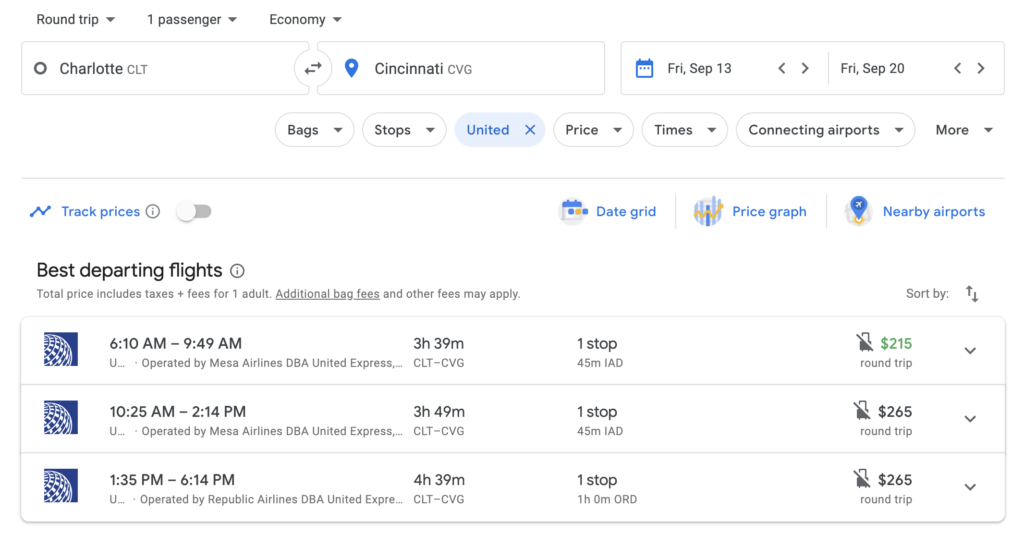Edit the Cincinnati CVG destination field
This screenshot has height=535, width=1024.
pyautogui.click(x=461, y=68)
